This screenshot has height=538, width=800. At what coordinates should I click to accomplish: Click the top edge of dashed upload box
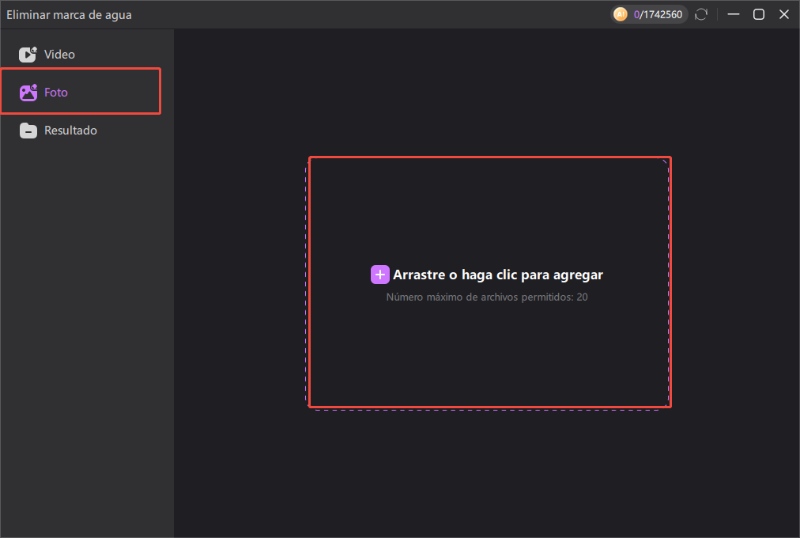488,158
